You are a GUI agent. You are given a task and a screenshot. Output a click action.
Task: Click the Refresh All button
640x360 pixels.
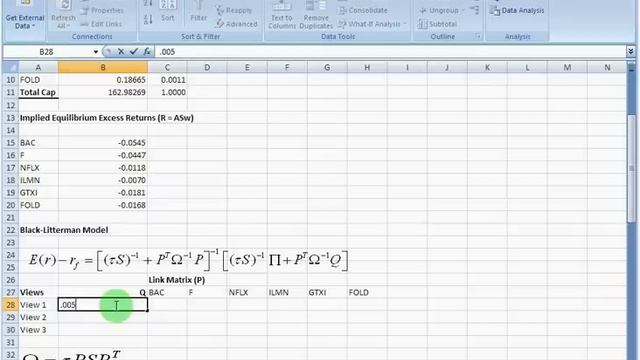coord(63,16)
